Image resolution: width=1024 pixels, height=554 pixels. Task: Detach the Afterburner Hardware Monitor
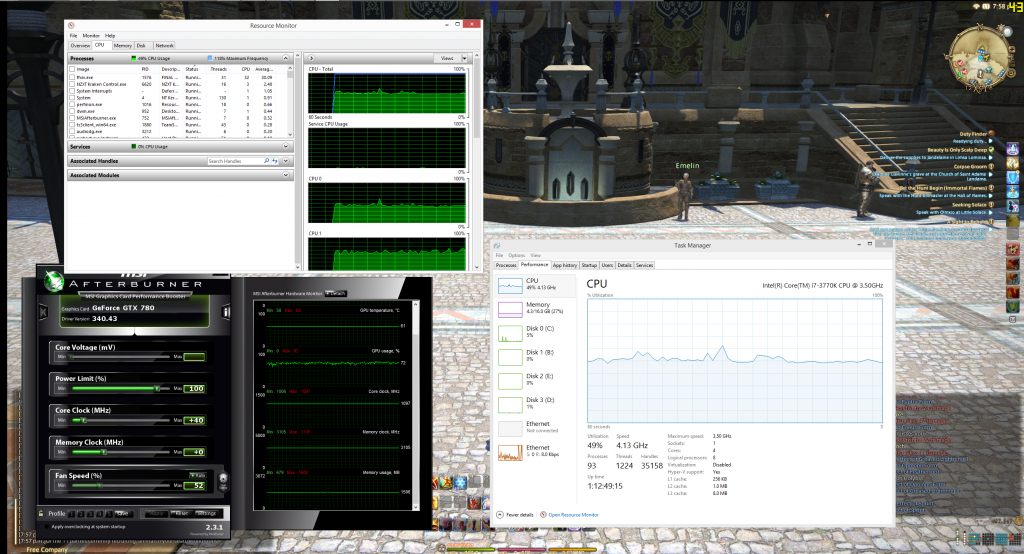(336, 293)
